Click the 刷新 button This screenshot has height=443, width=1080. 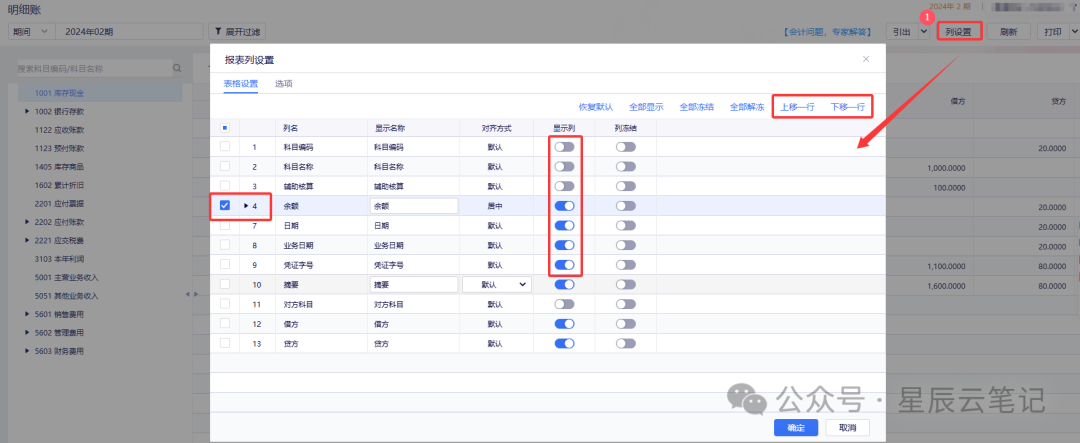(x=1008, y=32)
